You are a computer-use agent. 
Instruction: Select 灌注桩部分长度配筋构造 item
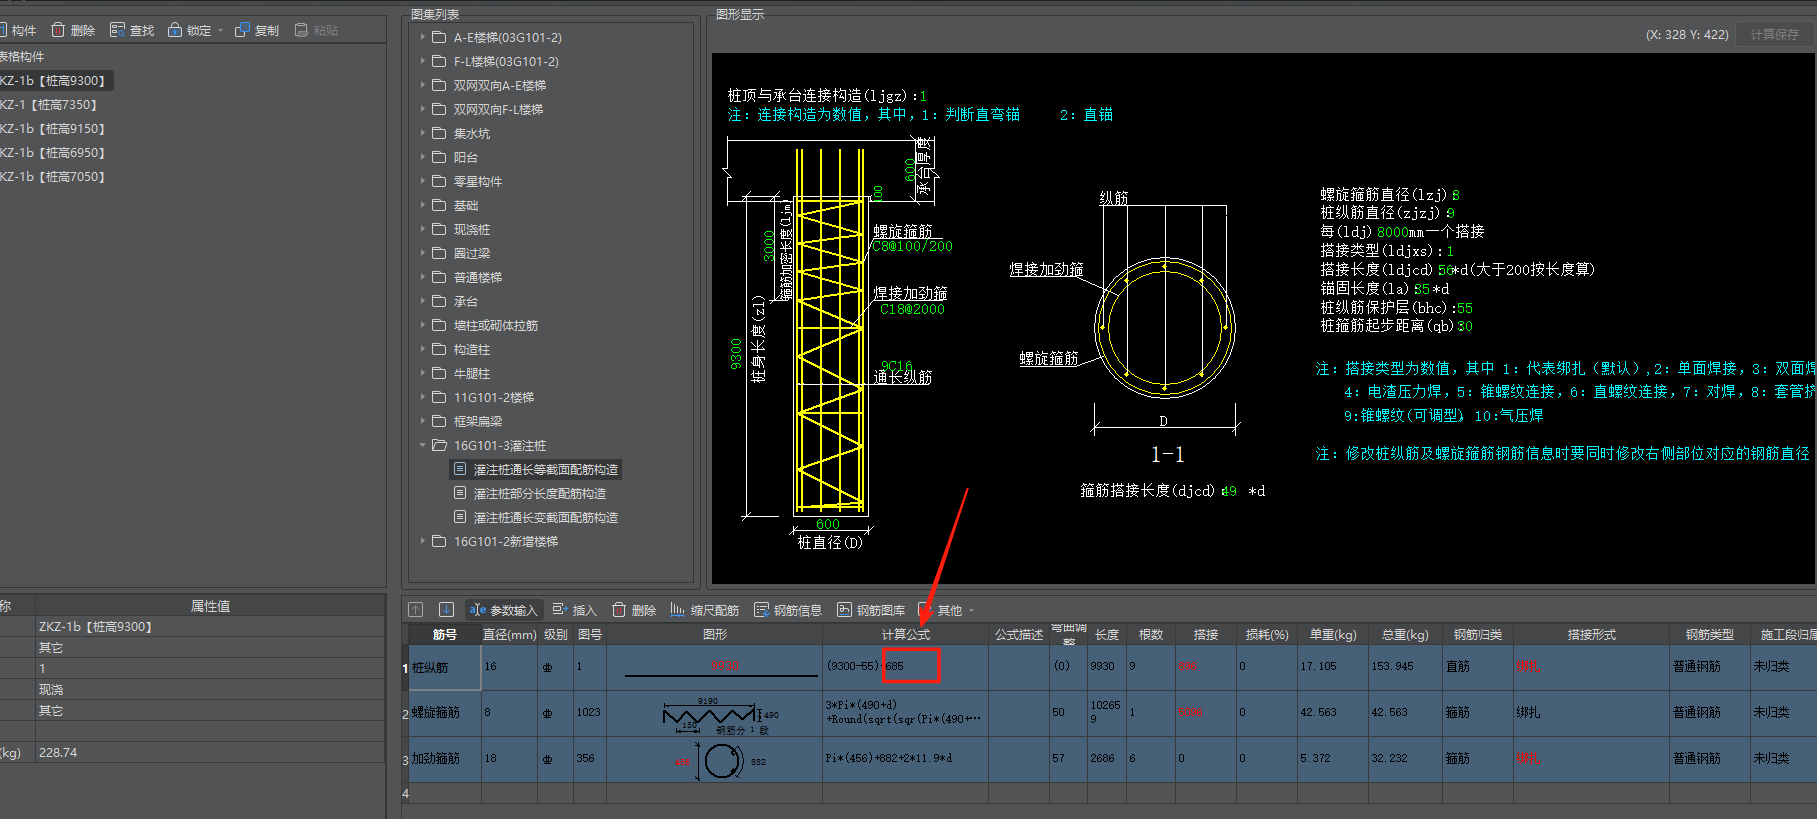[x=539, y=493]
